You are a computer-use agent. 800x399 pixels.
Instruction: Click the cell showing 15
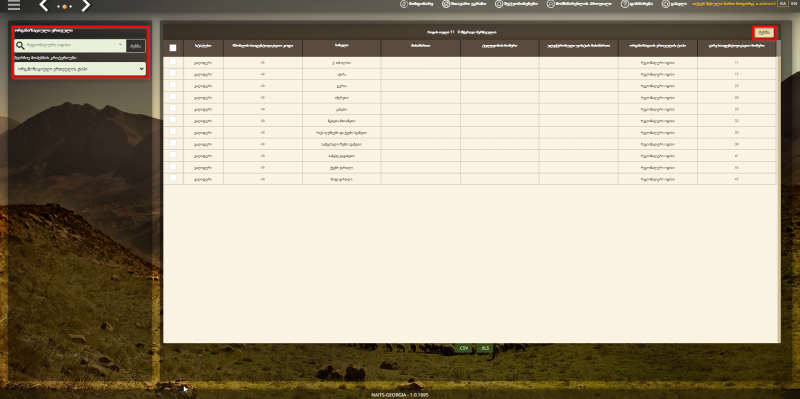click(x=736, y=74)
